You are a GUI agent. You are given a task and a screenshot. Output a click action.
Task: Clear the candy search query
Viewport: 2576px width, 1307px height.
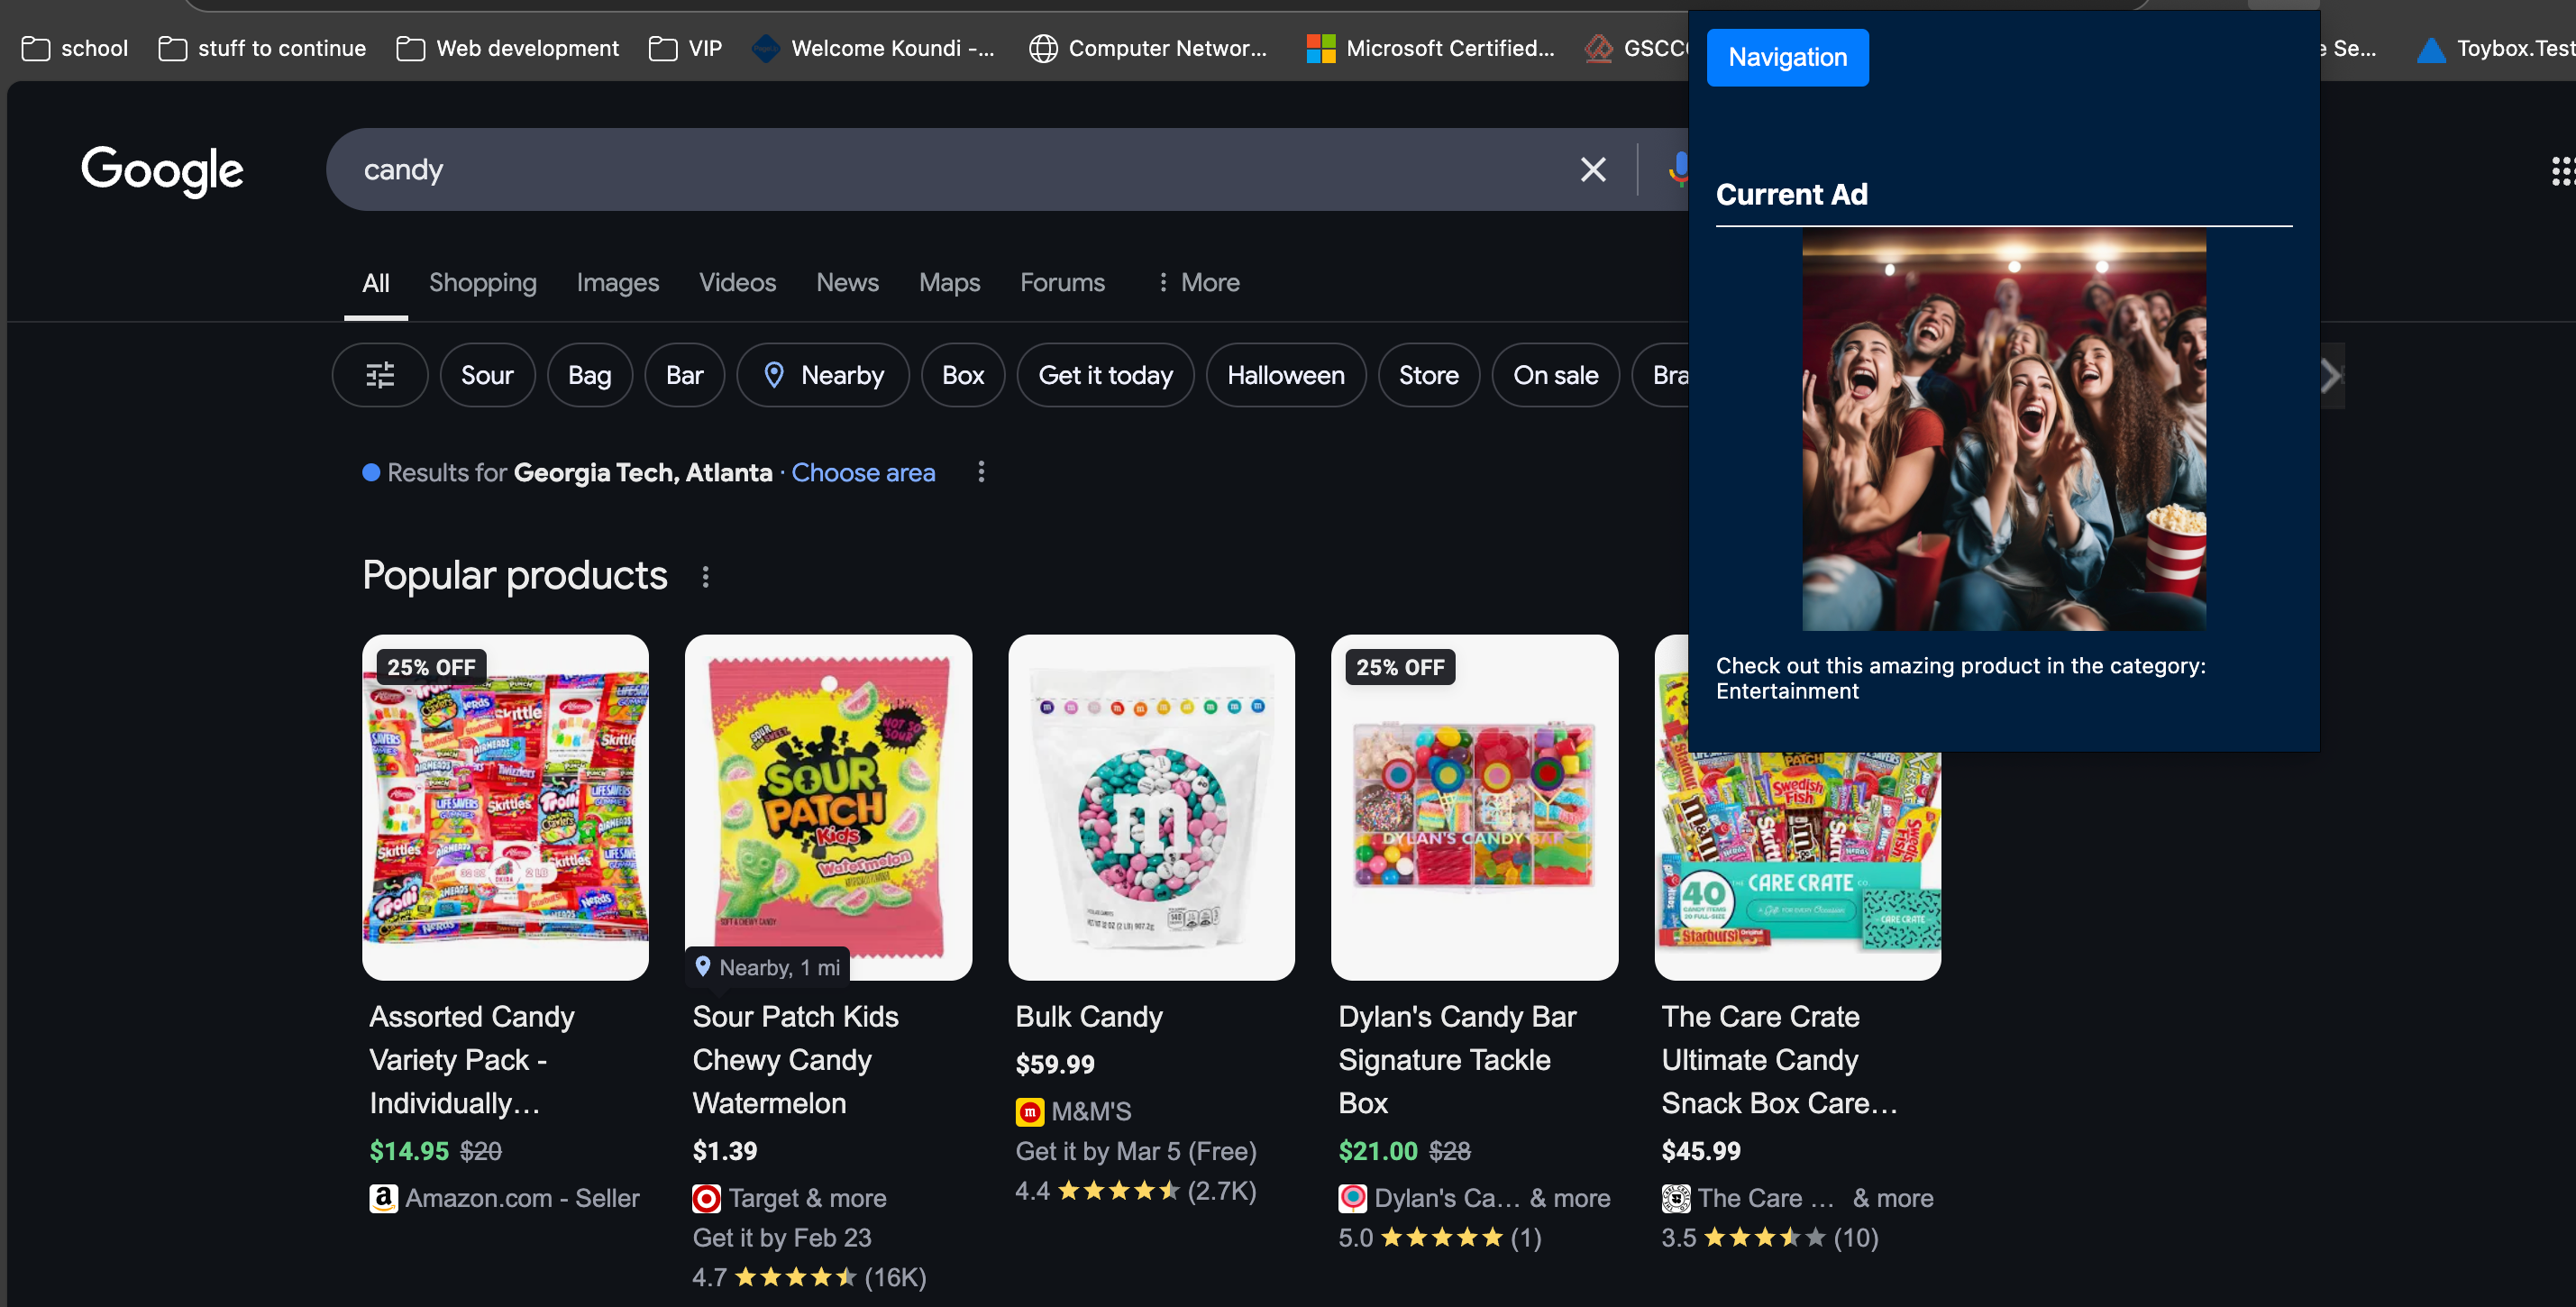tap(1592, 170)
